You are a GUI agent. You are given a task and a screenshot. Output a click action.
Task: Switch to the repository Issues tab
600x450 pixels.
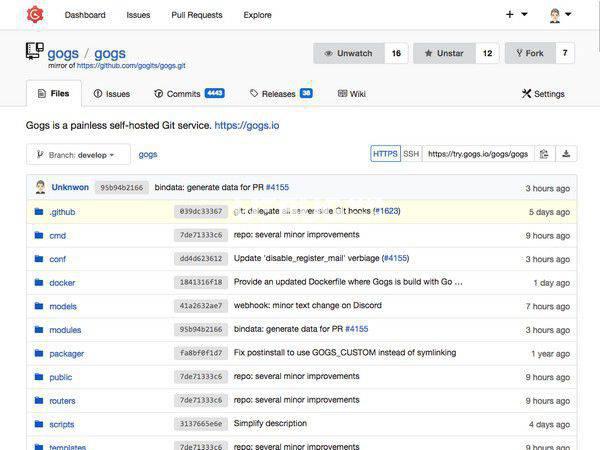point(112,94)
